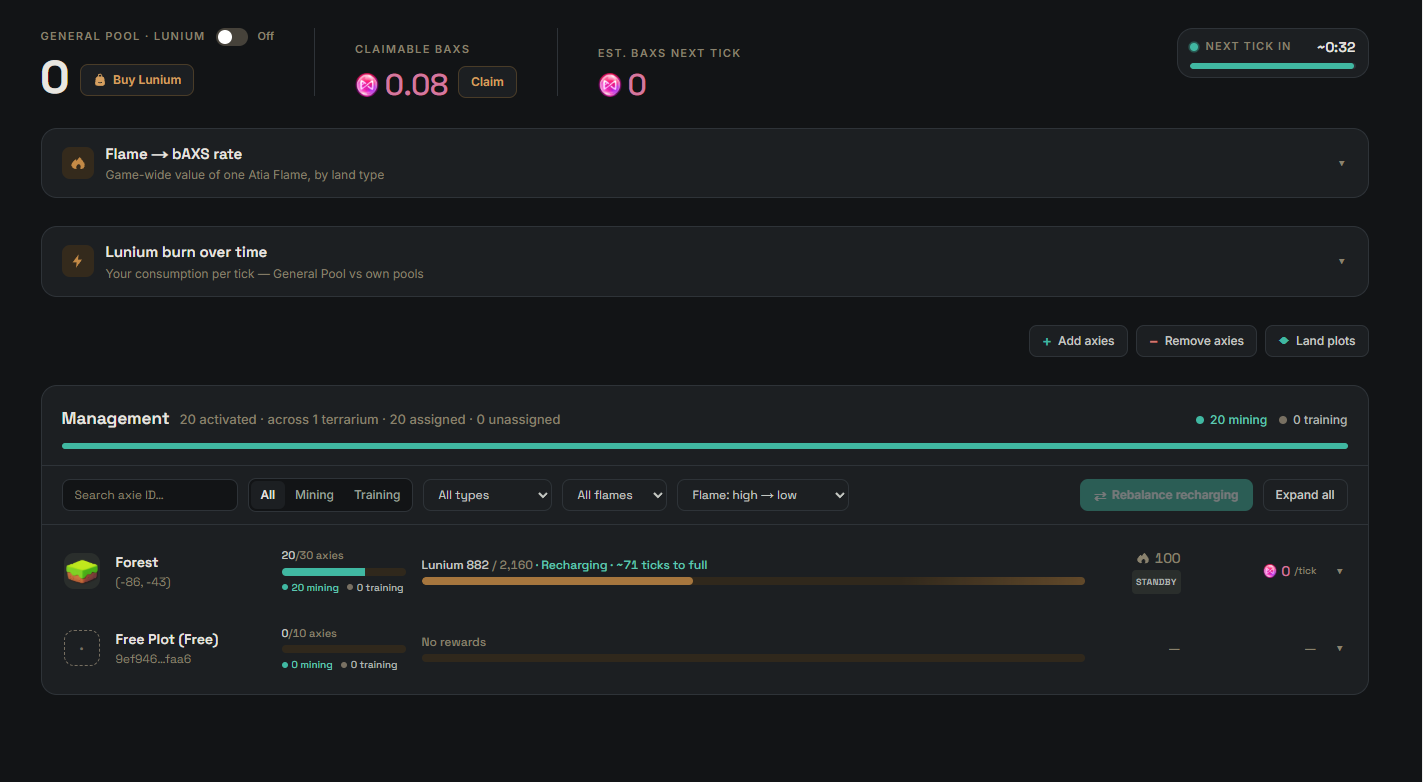The width and height of the screenshot is (1423, 782).
Task: Click the Free Plot address 9ef946...faa6
Action: click(x=153, y=659)
